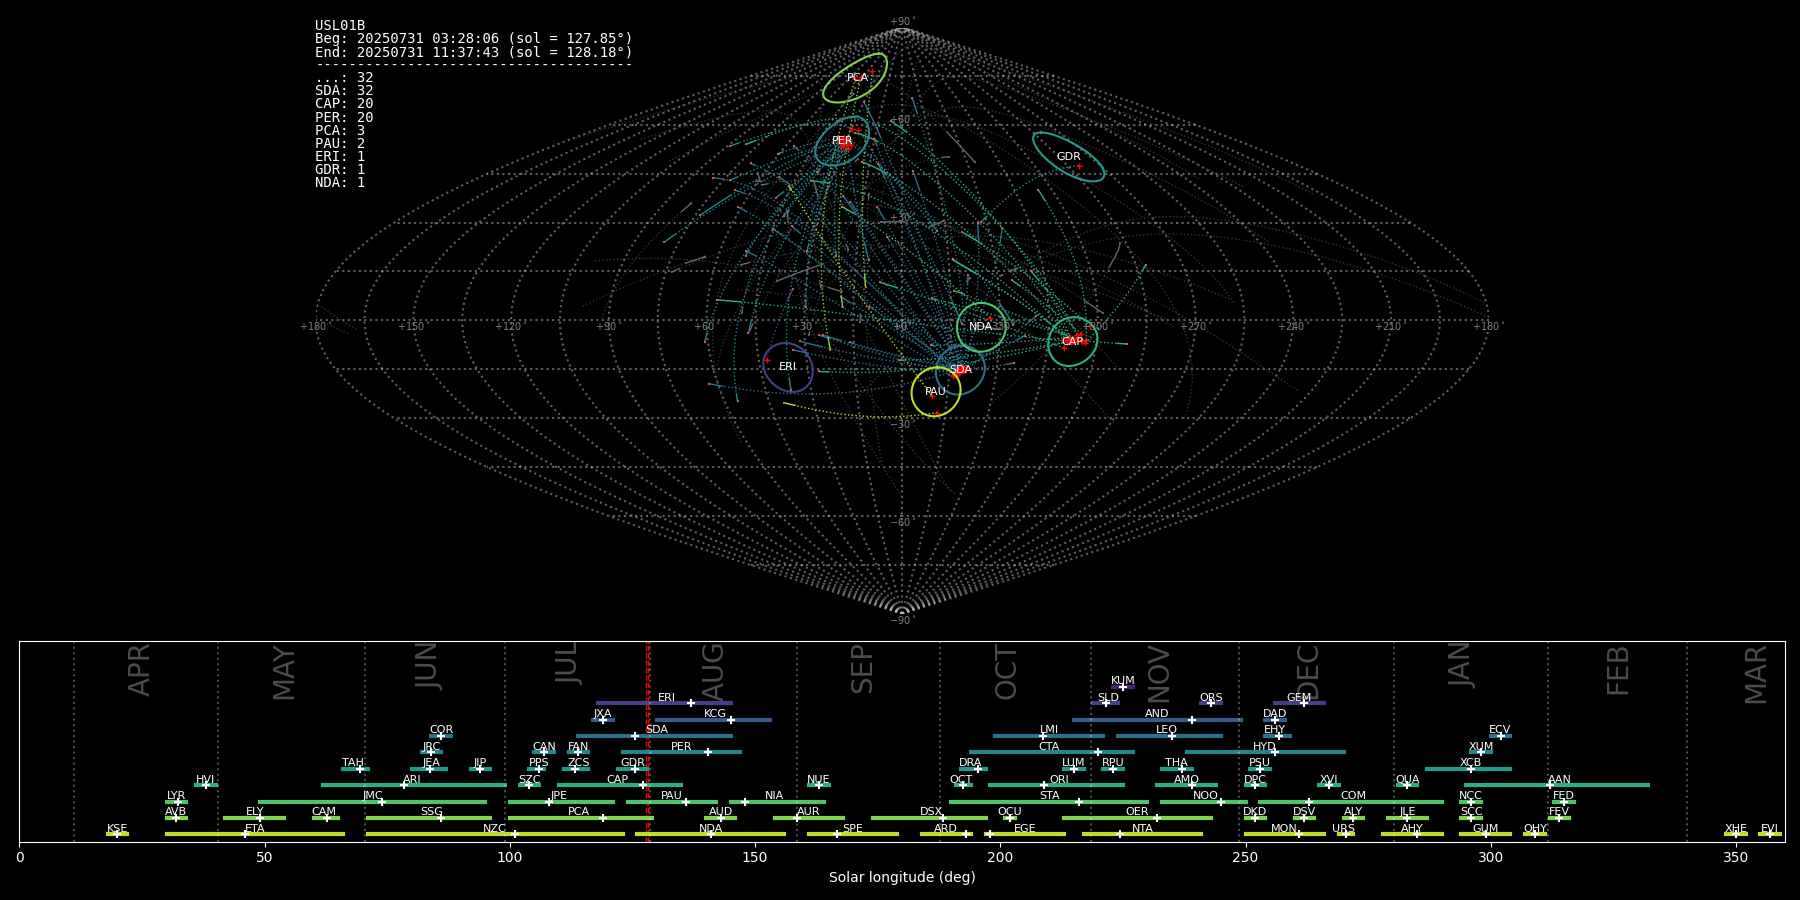Click the ORI shower label in timeline
Image resolution: width=1800 pixels, height=900 pixels.
tap(1059, 780)
